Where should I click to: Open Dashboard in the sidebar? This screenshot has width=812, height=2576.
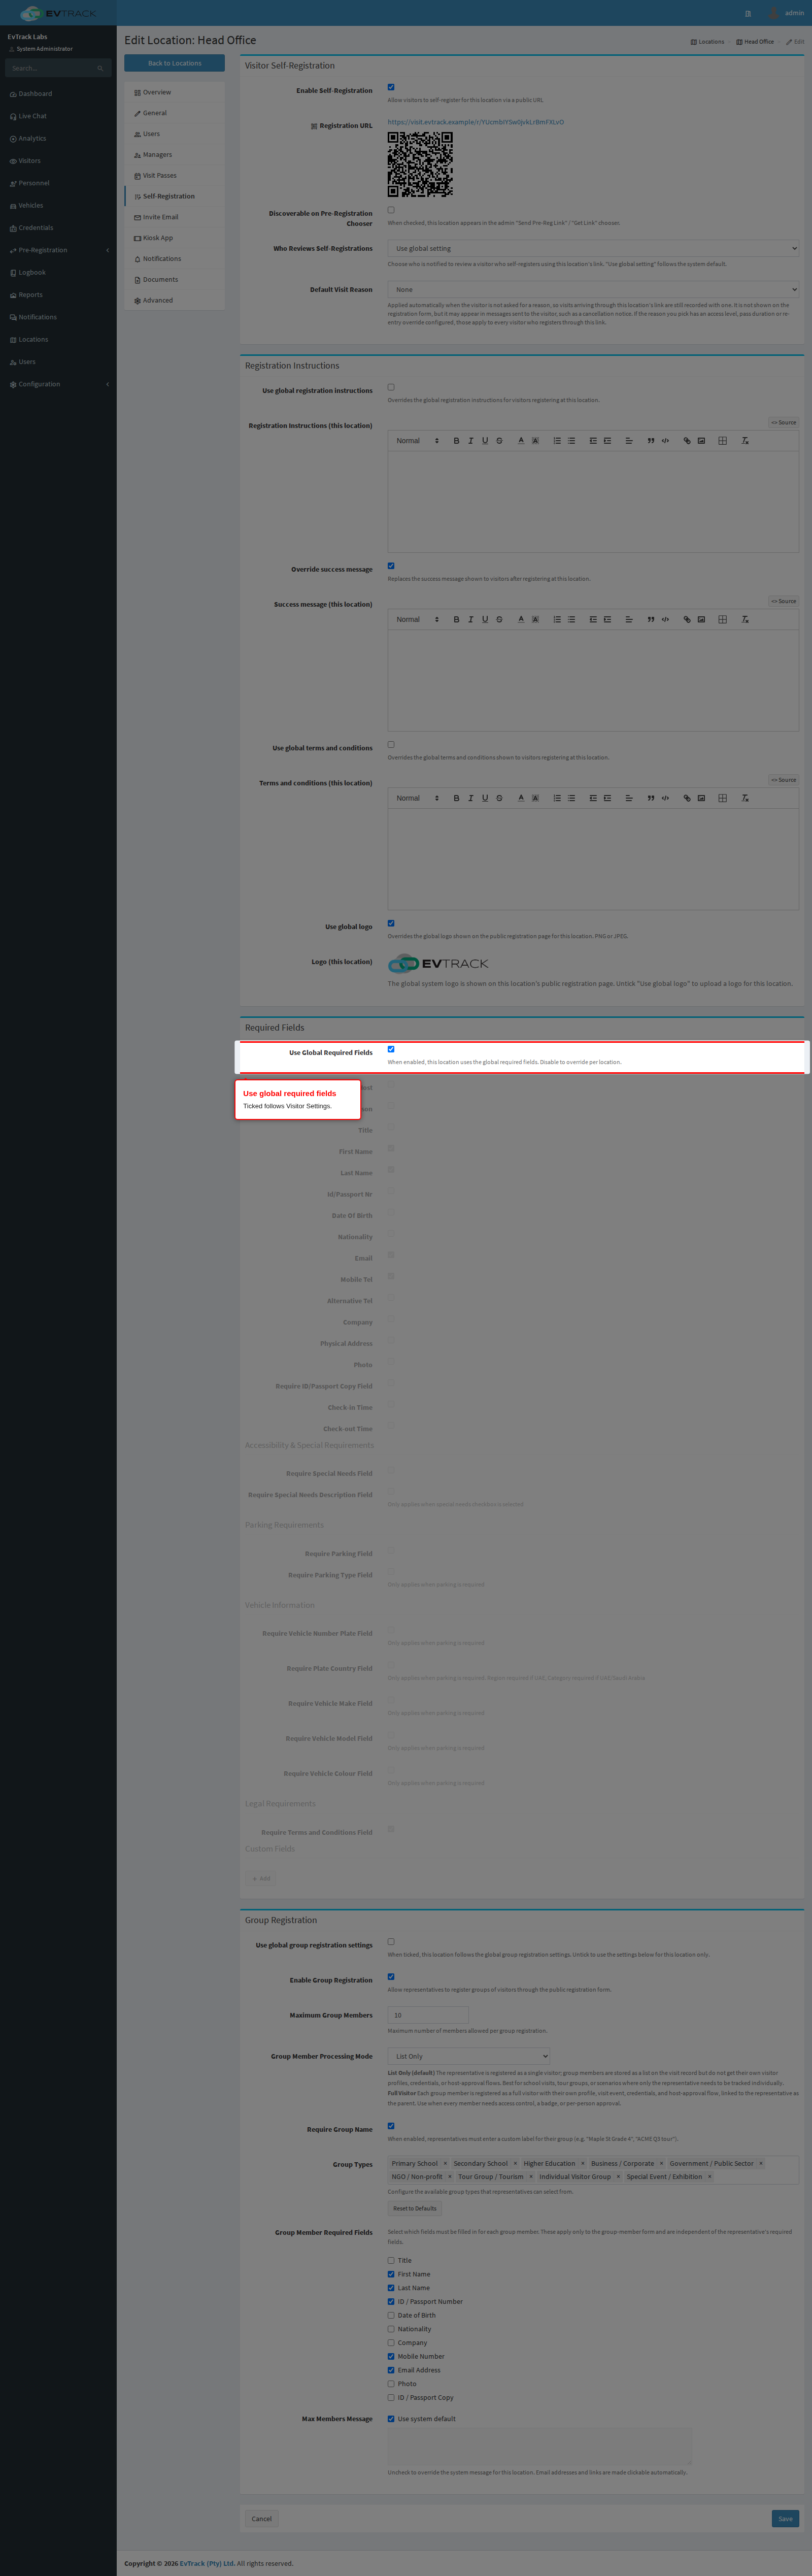(58, 94)
